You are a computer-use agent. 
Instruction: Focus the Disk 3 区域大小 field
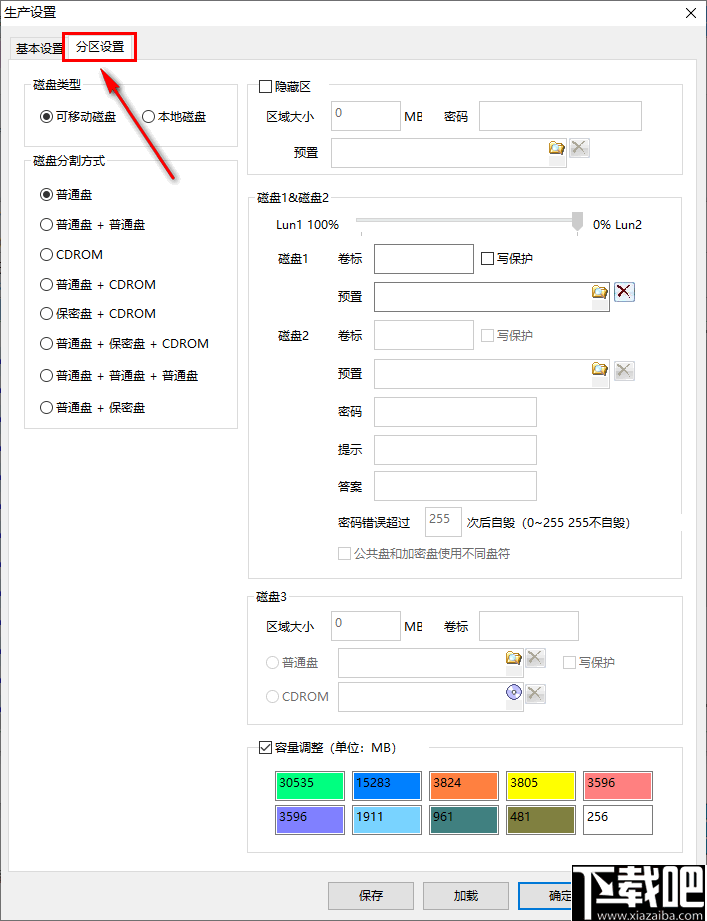[366, 626]
